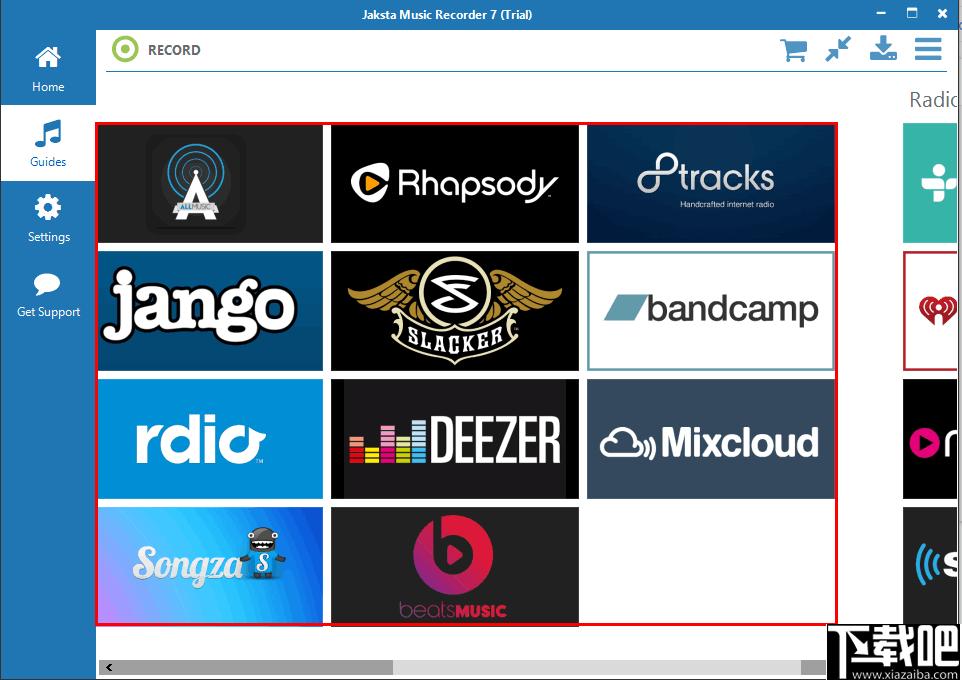Open Get Support in sidebar

point(48,295)
